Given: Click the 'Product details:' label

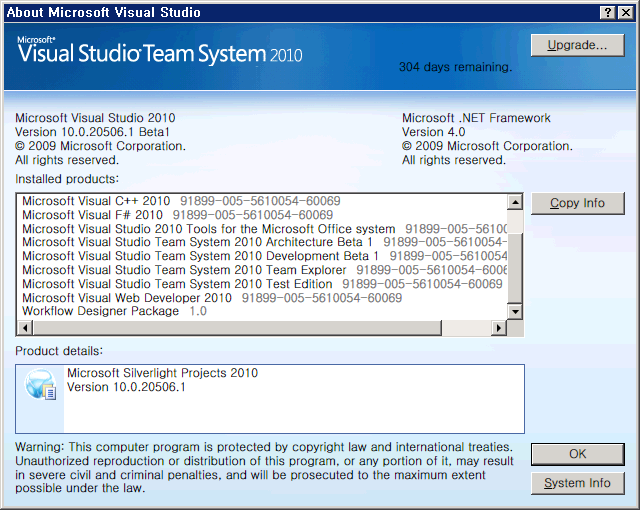Looking at the screenshot, I should pos(59,351).
